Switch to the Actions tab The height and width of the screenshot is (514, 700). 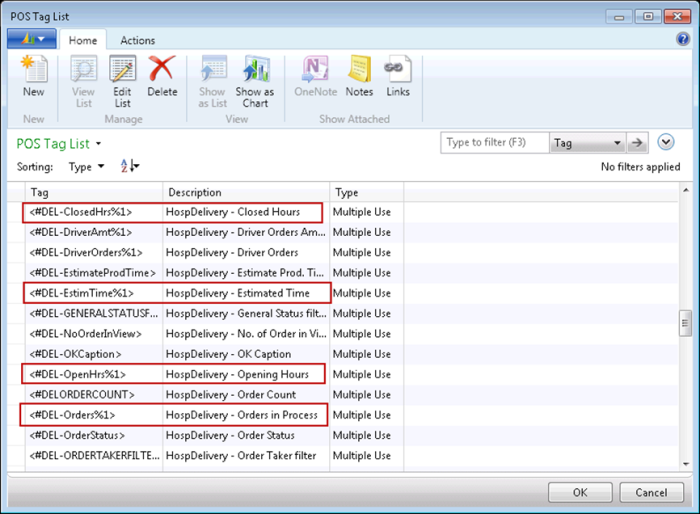(x=137, y=40)
